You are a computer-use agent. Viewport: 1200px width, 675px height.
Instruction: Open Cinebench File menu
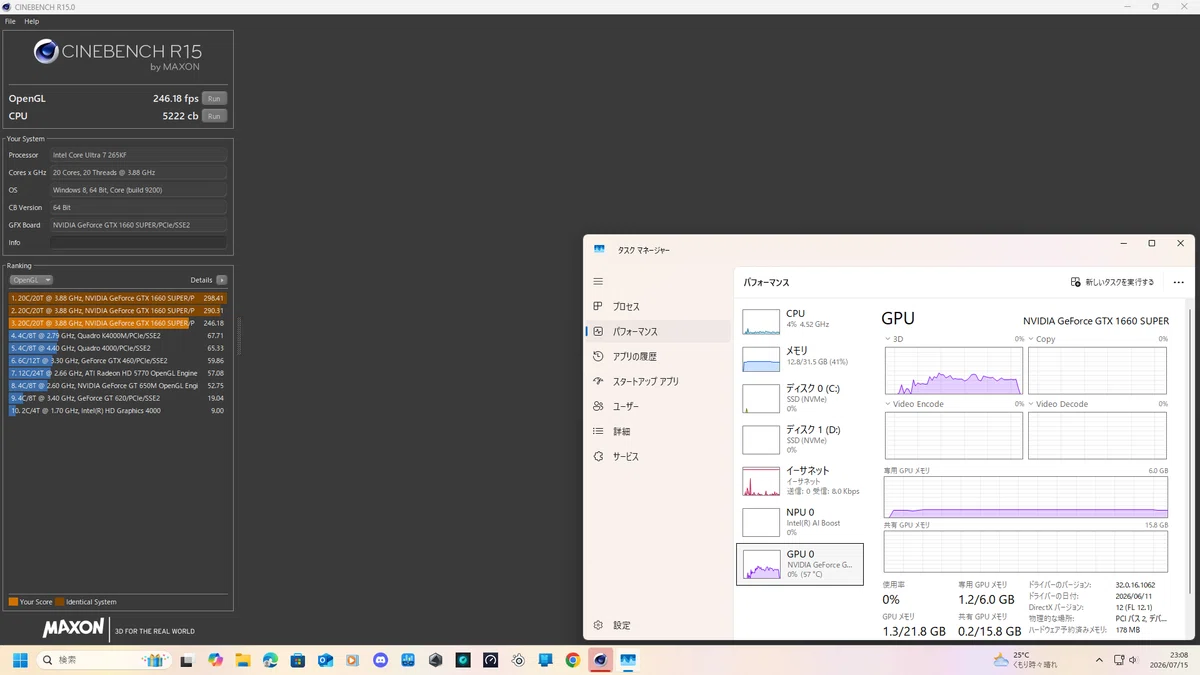click(10, 21)
